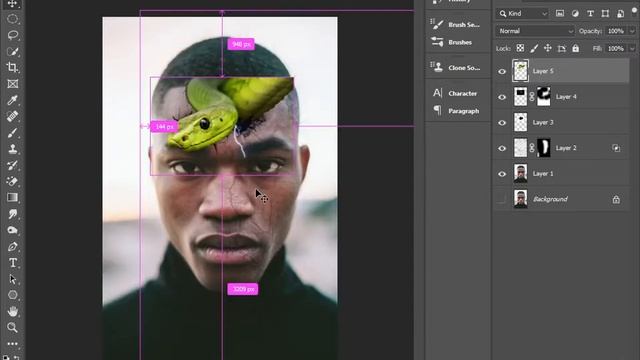Toggle Layer 2 visibility eye
Image resolution: width=640 pixels, height=360 pixels.
[502, 149]
